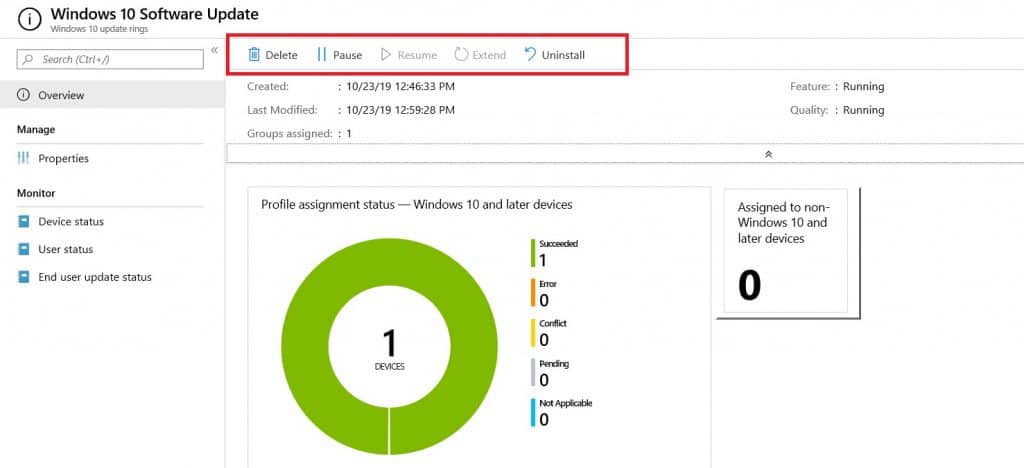
Task: Click the Overview info icon in sidebar
Action: point(24,95)
